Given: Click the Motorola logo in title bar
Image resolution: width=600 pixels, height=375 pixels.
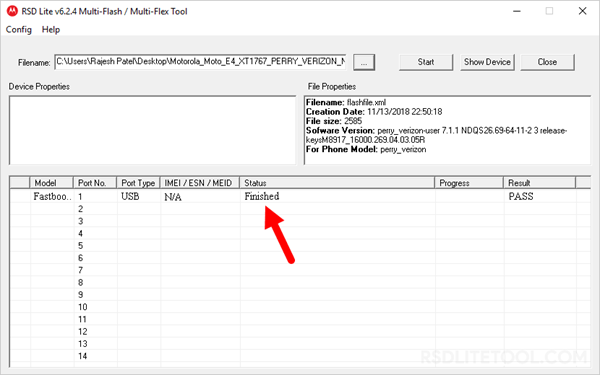Looking at the screenshot, I should [12, 11].
